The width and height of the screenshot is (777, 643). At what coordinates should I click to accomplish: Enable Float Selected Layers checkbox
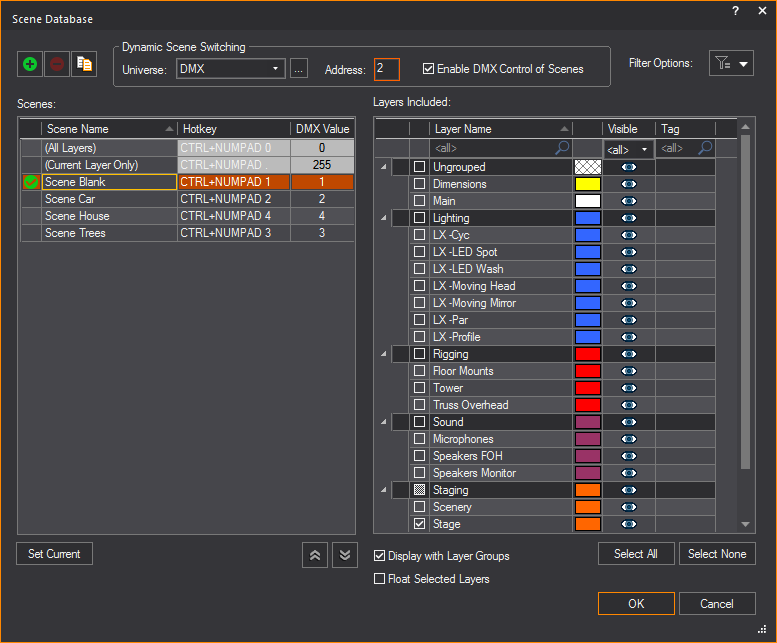click(x=379, y=579)
